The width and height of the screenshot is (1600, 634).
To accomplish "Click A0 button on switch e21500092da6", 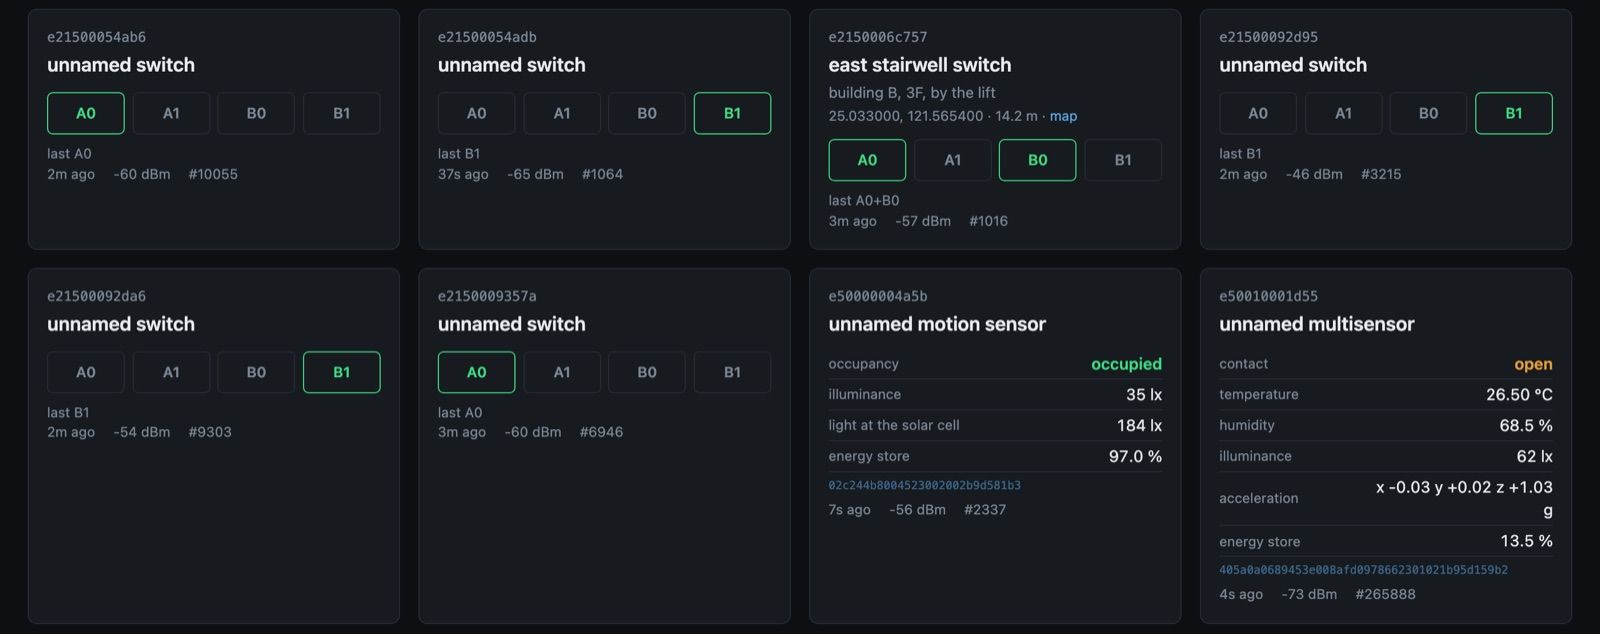I will tap(86, 372).
